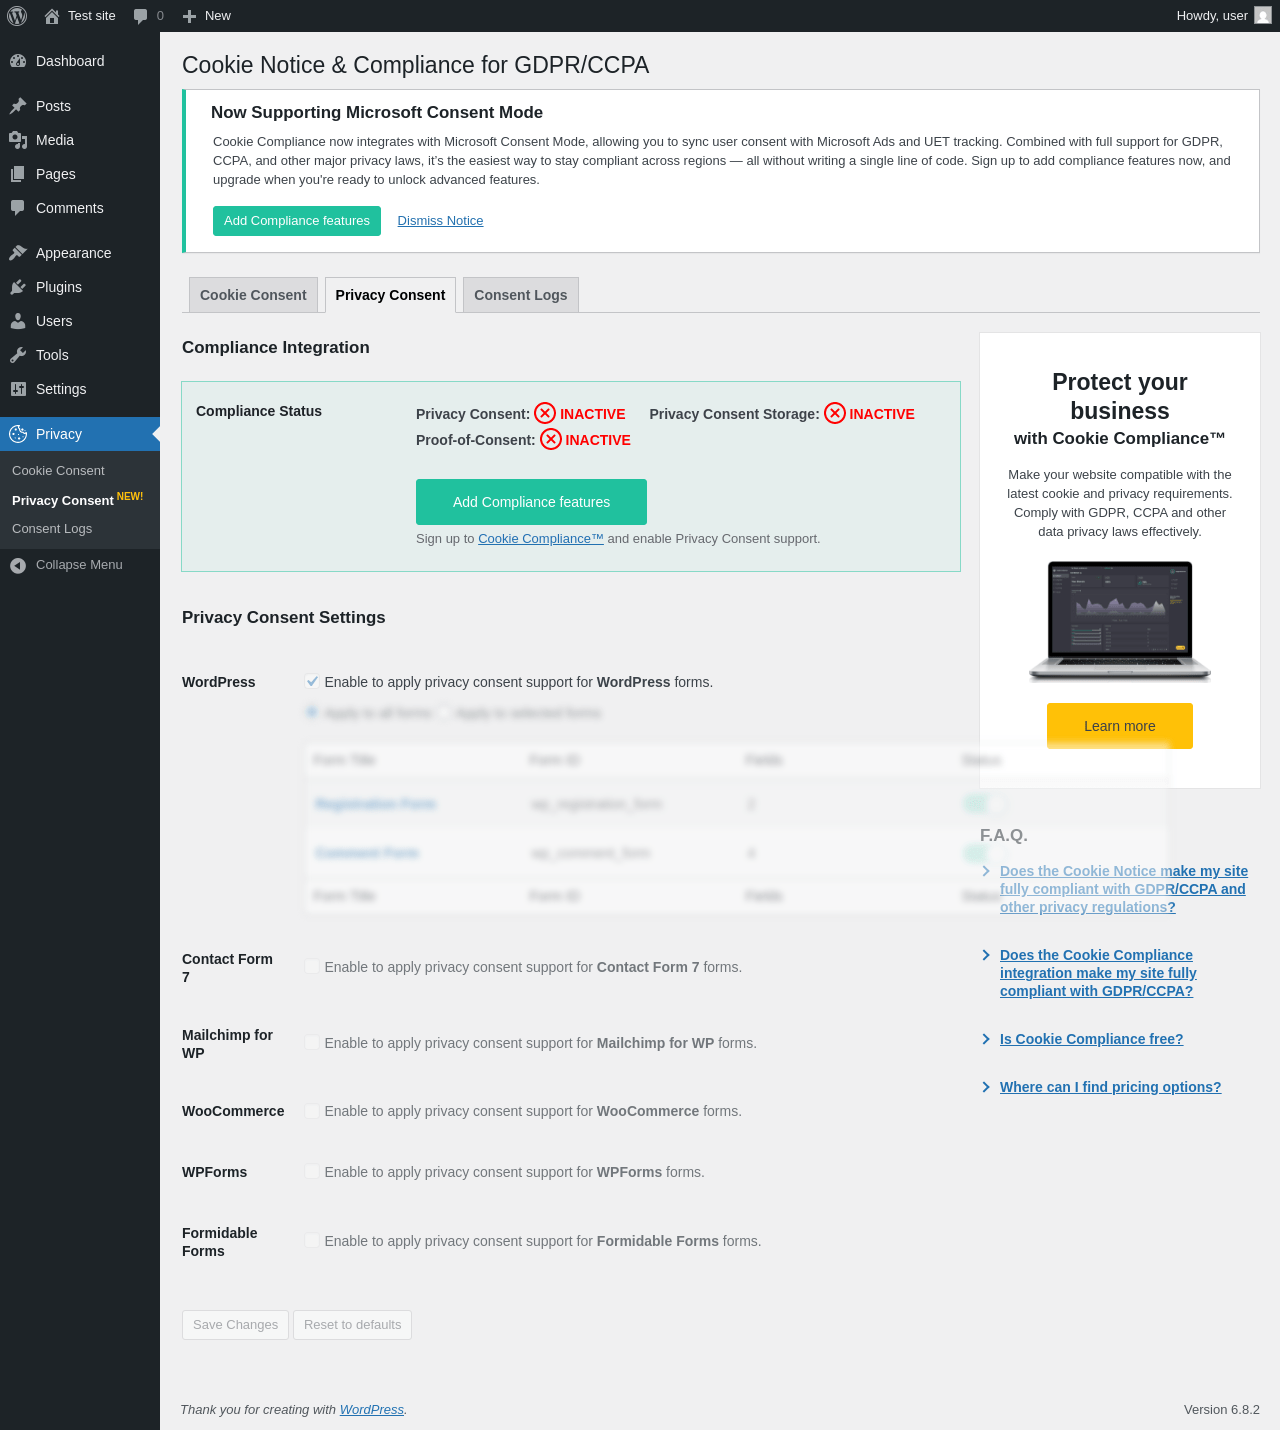
Task: Open the Does the Cookie Compliance integration link
Action: pos(1098,973)
